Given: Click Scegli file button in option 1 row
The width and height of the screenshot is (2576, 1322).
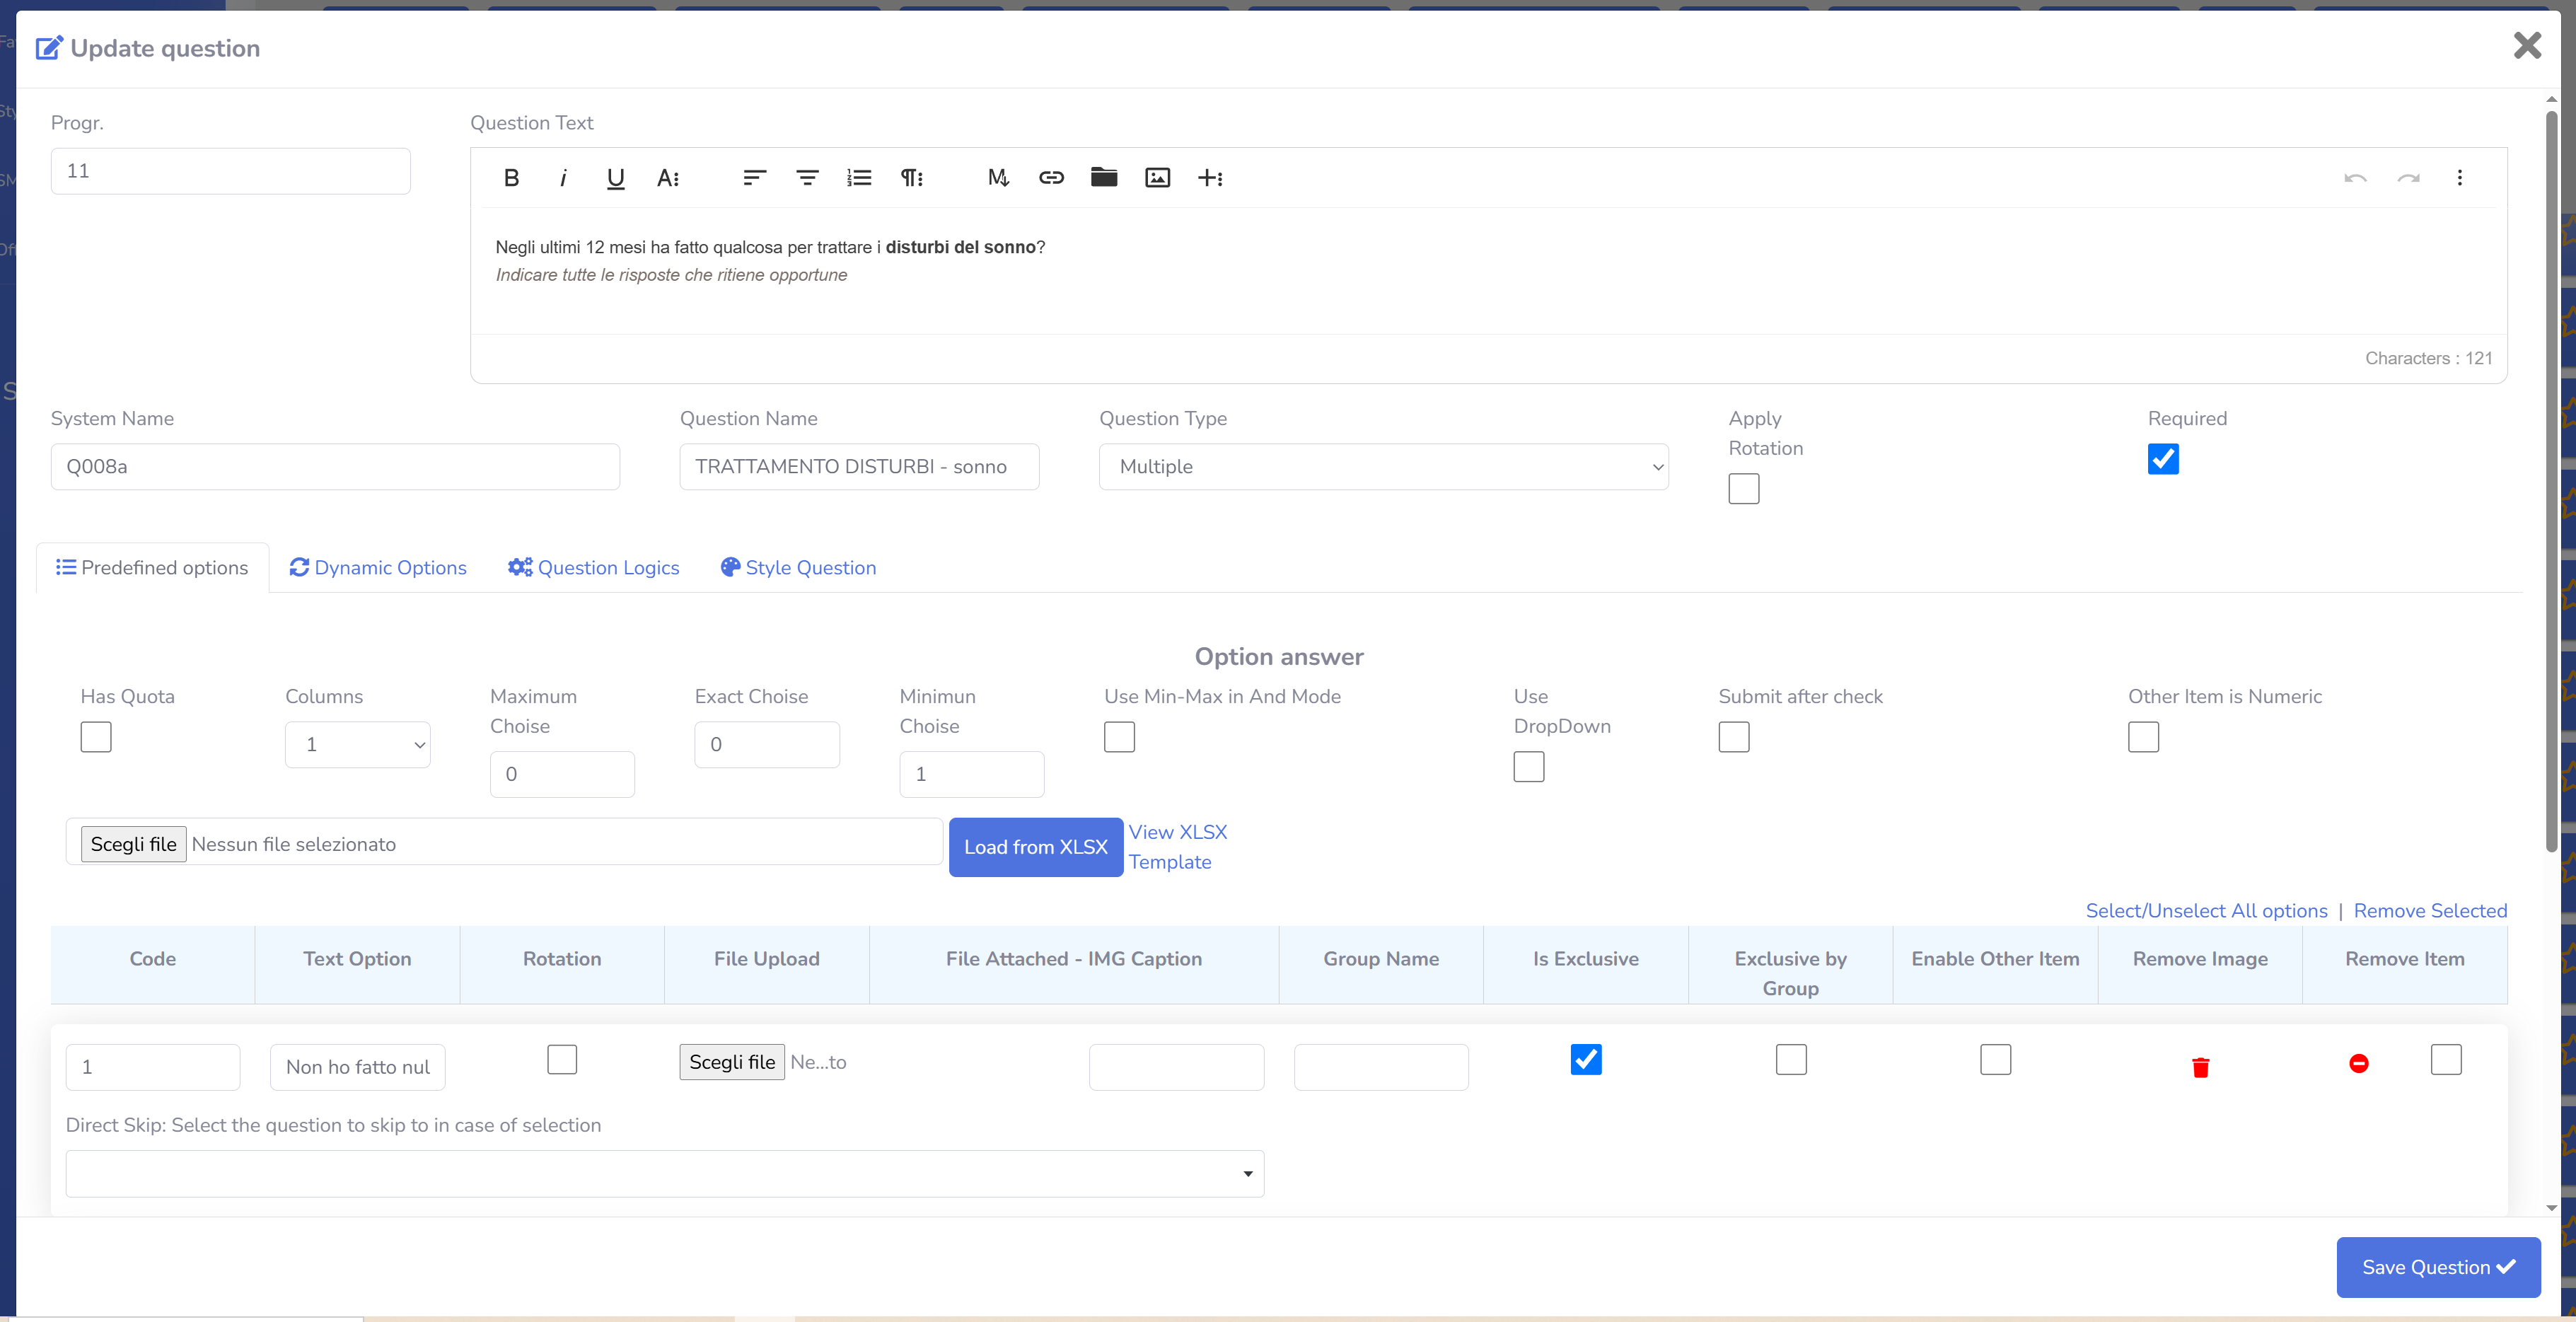Looking at the screenshot, I should [x=731, y=1062].
